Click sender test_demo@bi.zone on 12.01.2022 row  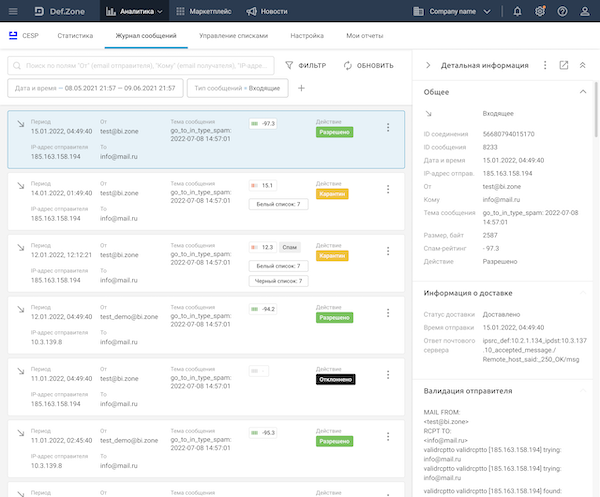[129, 317]
